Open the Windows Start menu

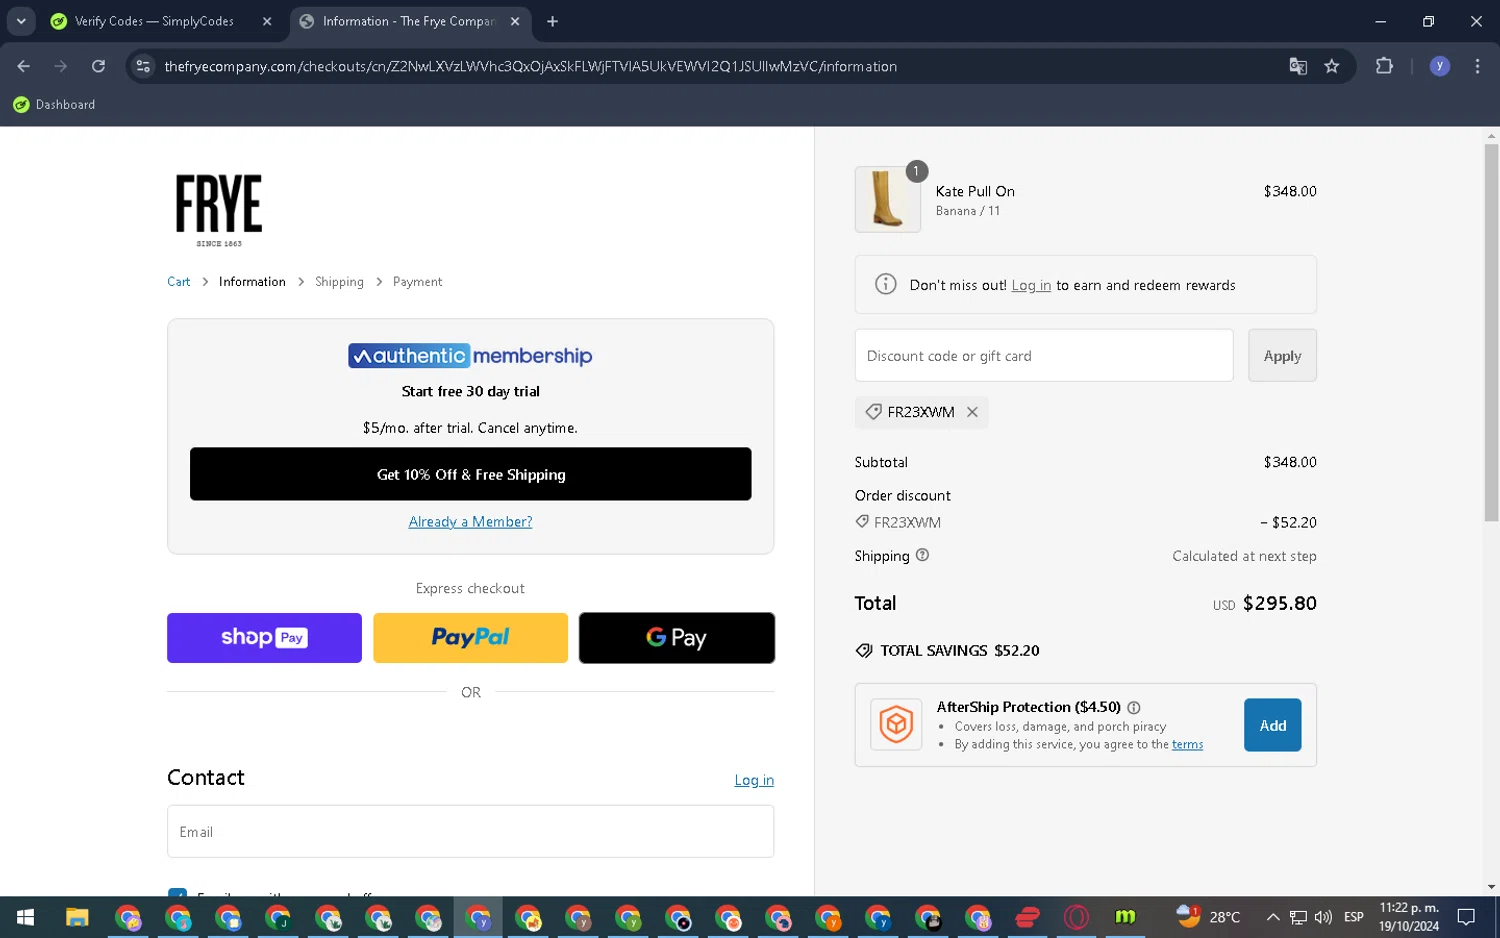26,917
